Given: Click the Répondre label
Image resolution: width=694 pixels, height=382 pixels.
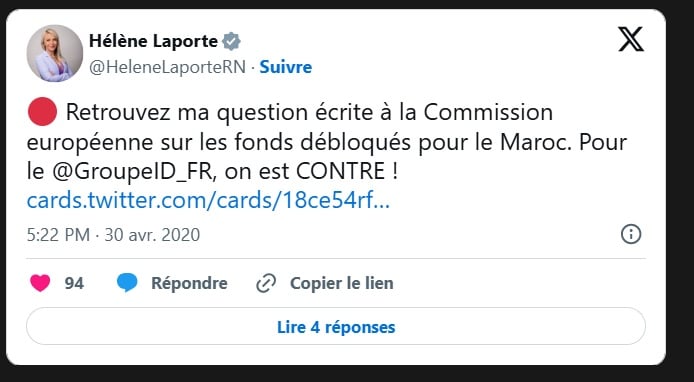Looking at the screenshot, I should (189, 283).
